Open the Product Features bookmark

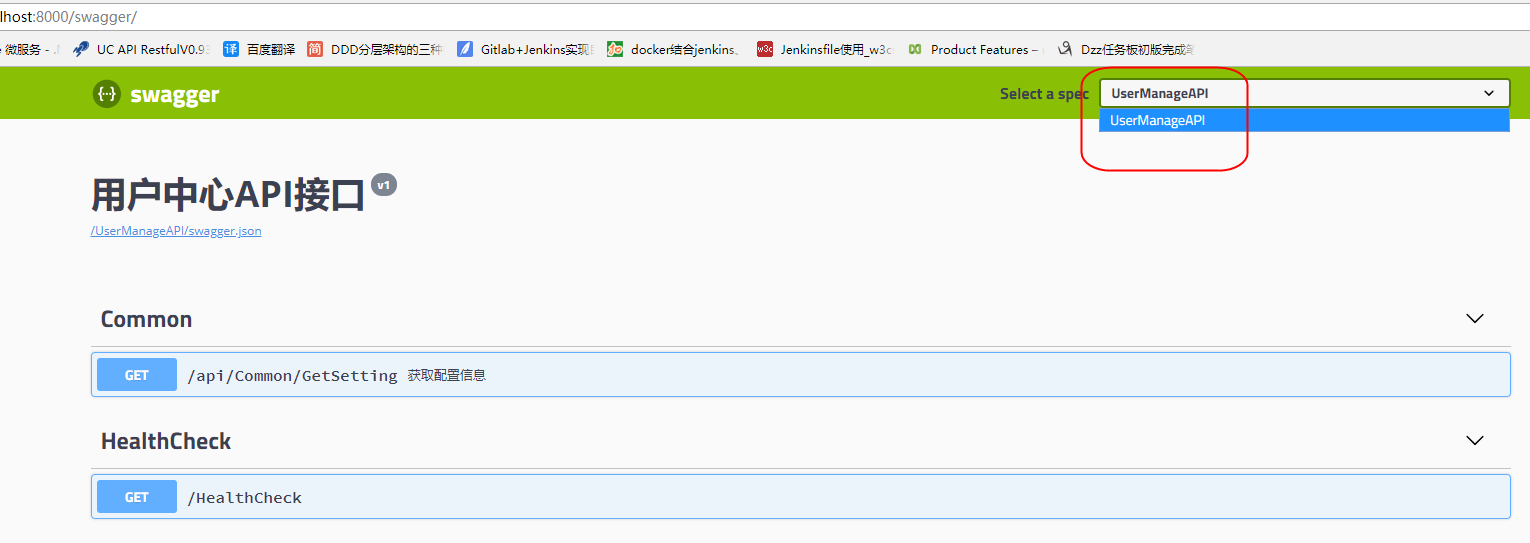975,49
